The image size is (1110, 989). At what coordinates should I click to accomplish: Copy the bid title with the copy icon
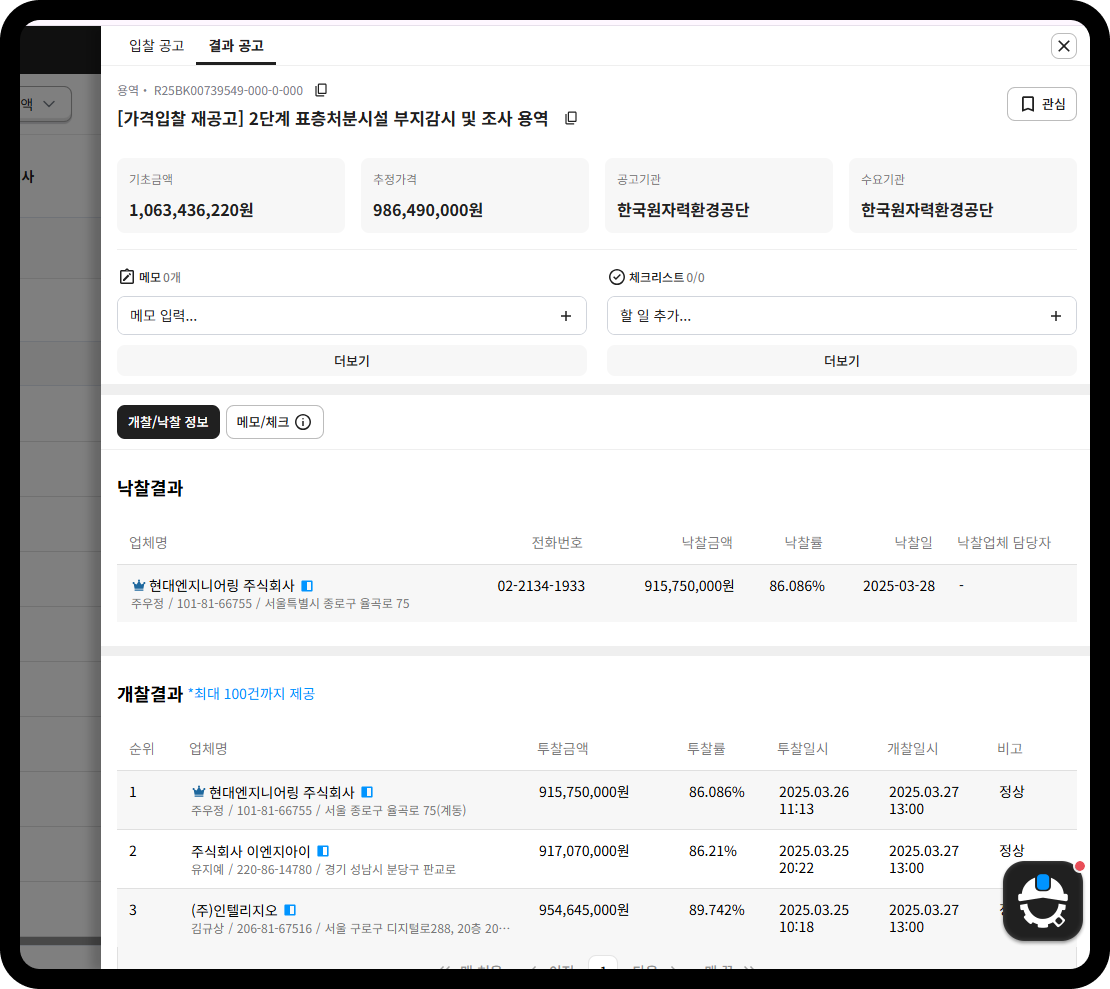(x=571, y=118)
